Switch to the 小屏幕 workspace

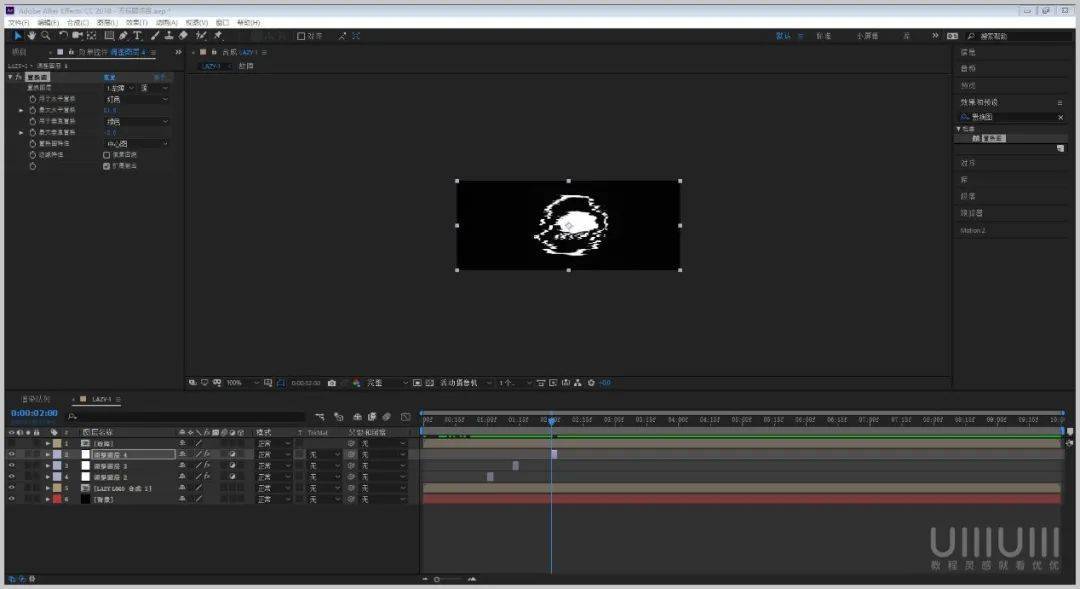click(867, 36)
